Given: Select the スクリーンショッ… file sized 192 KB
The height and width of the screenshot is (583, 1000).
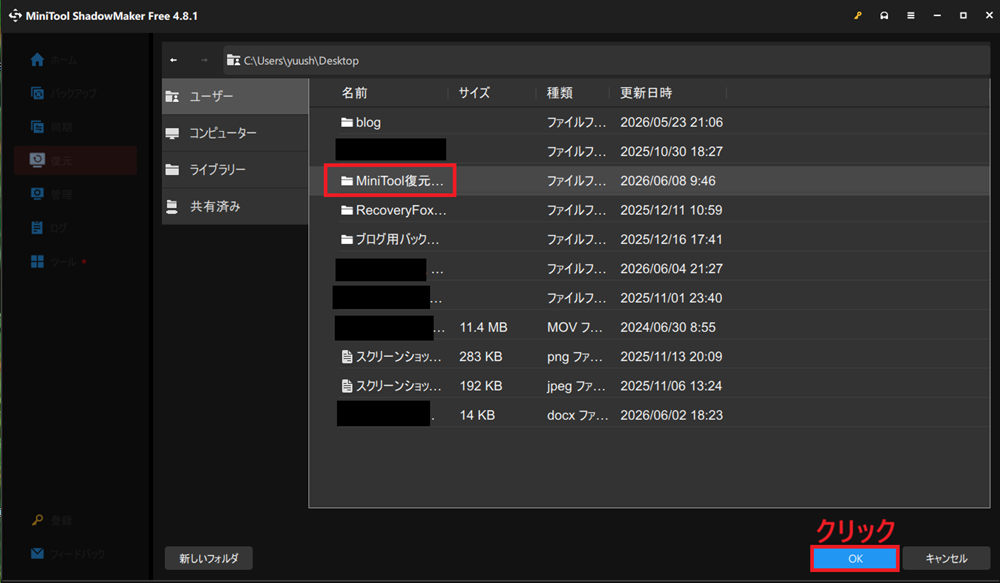Looking at the screenshot, I should pos(399,386).
